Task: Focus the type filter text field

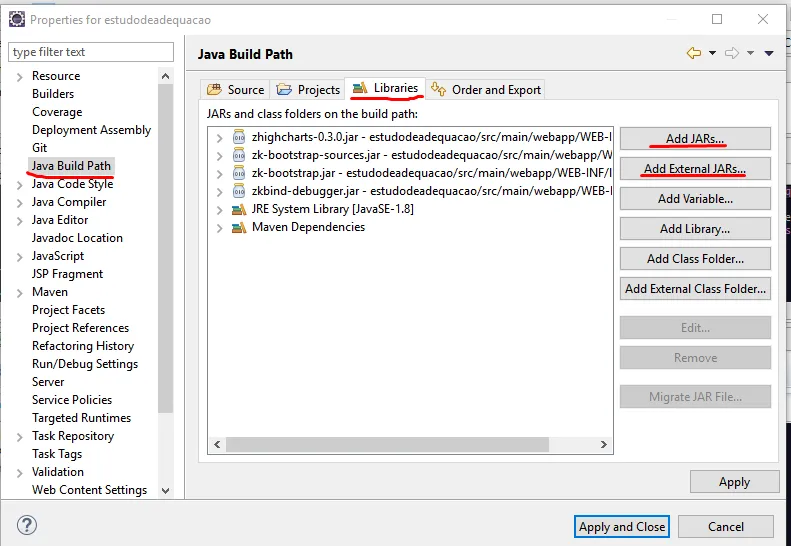Action: pos(91,52)
